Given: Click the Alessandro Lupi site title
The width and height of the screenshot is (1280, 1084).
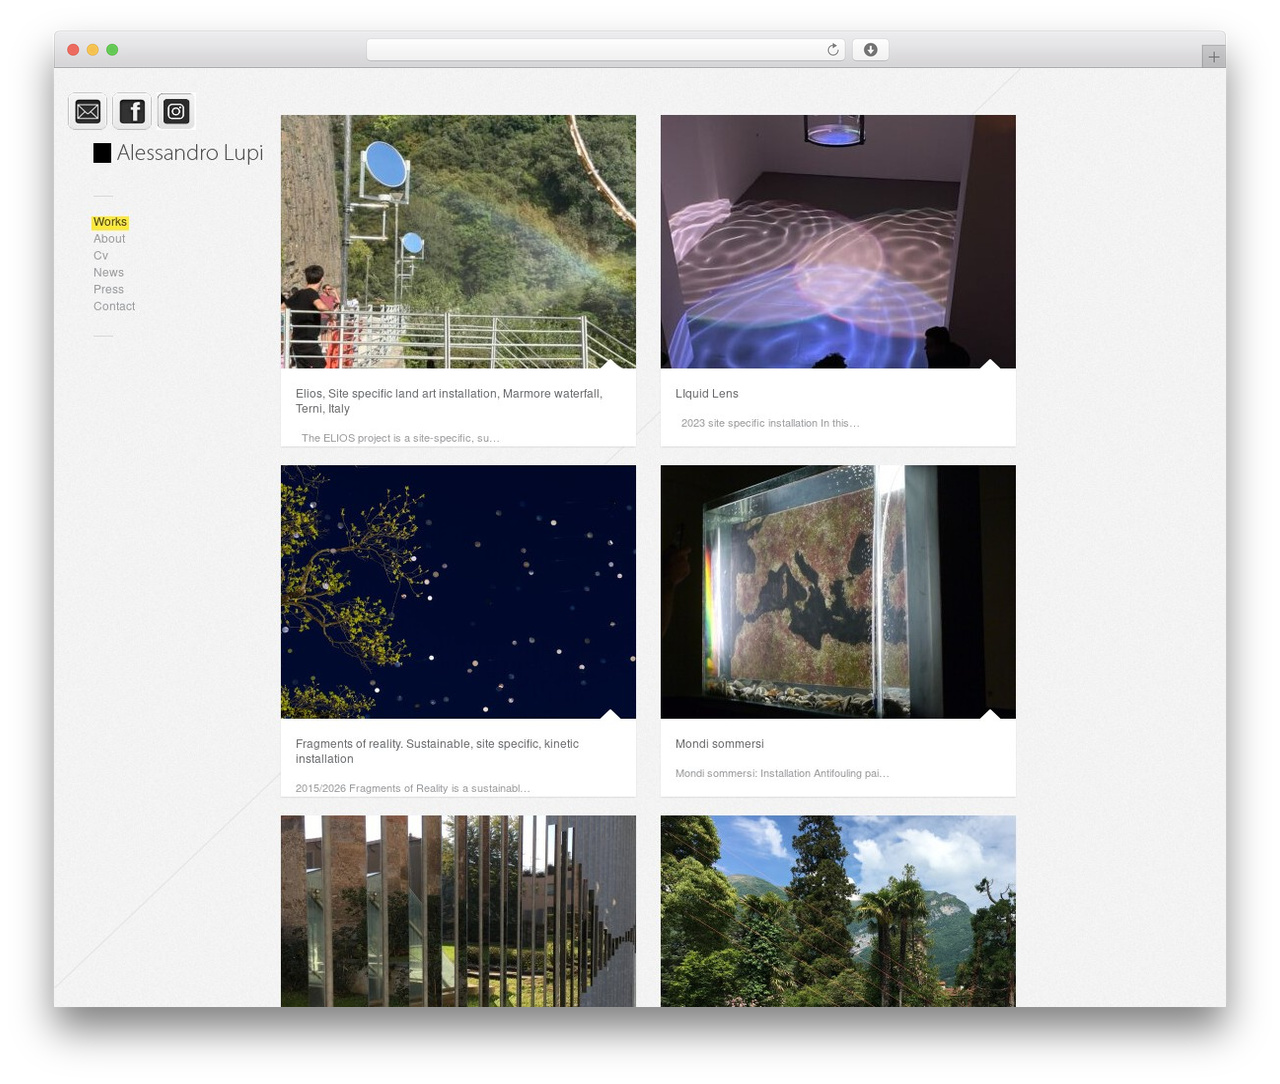Looking at the screenshot, I should pyautogui.click(x=190, y=153).
